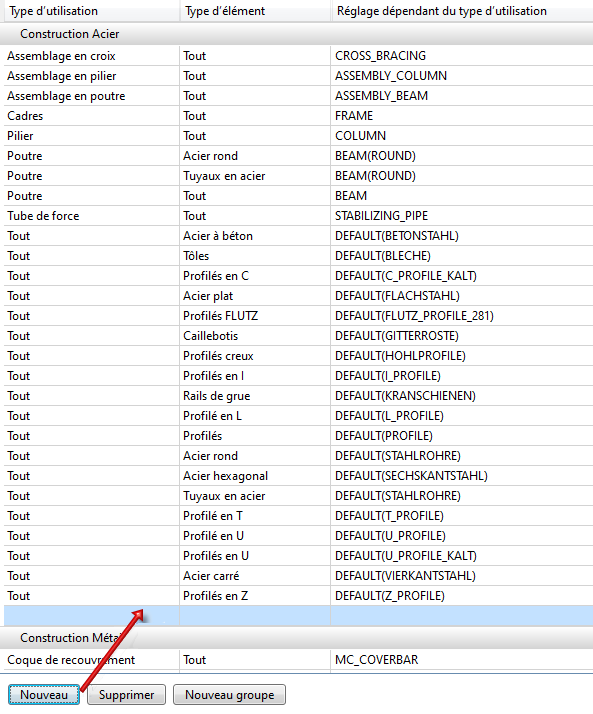The width and height of the screenshot is (593, 714).
Task: Select the Assemblage en croix row
Action: (x=298, y=56)
